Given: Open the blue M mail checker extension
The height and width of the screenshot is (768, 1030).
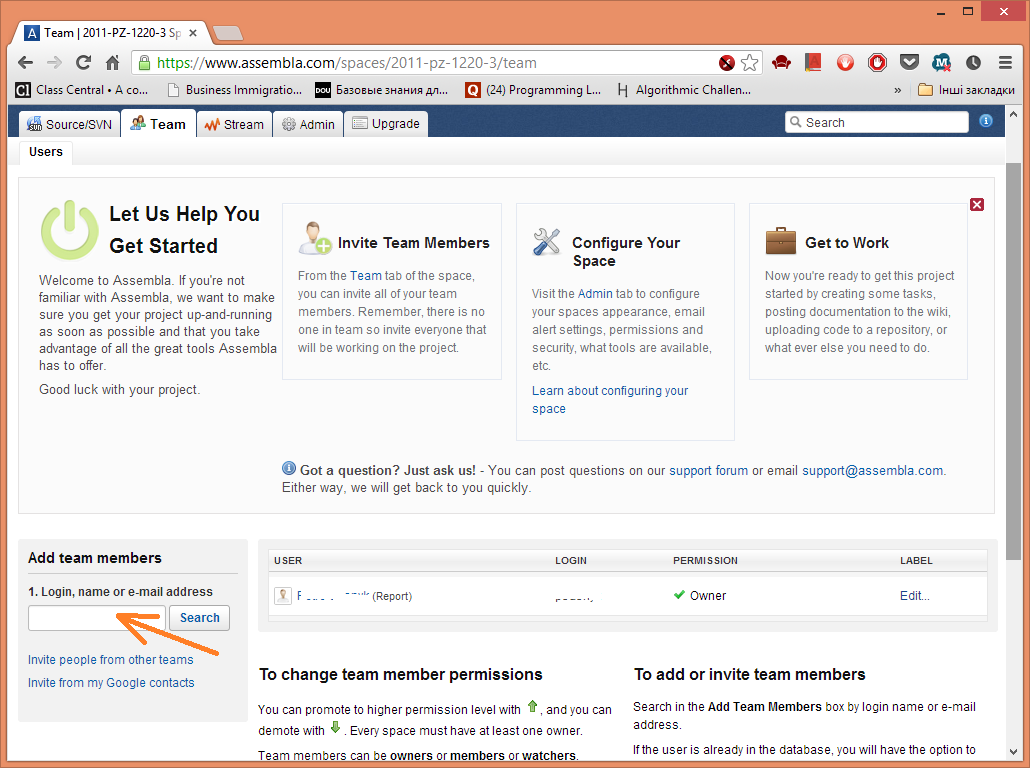Looking at the screenshot, I should [x=941, y=63].
